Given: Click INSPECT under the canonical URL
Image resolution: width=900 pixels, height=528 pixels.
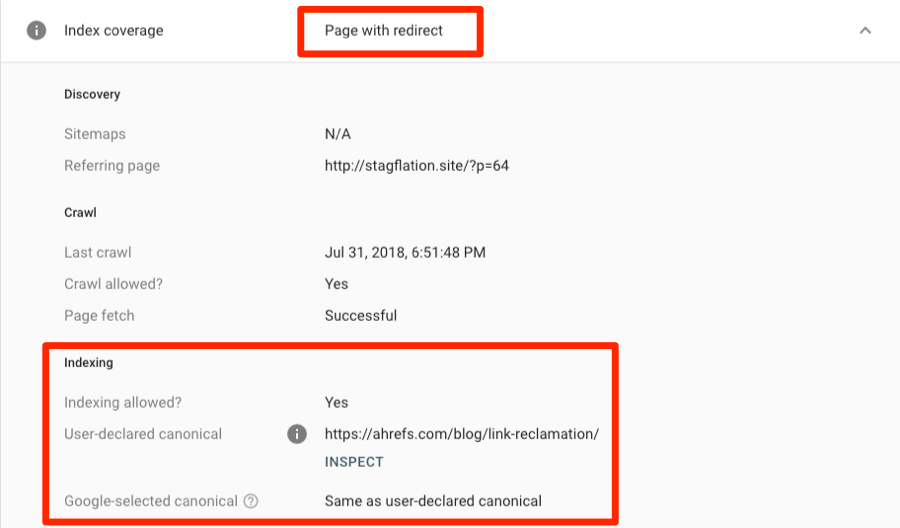Looking at the screenshot, I should [x=354, y=462].
